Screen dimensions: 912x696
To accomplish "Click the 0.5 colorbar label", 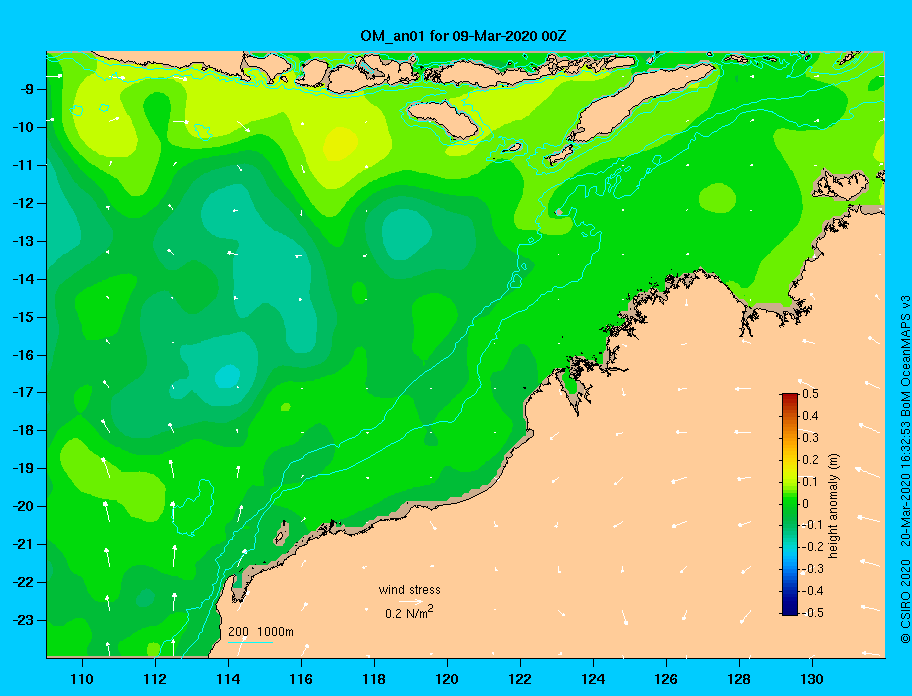I will pos(810,394).
